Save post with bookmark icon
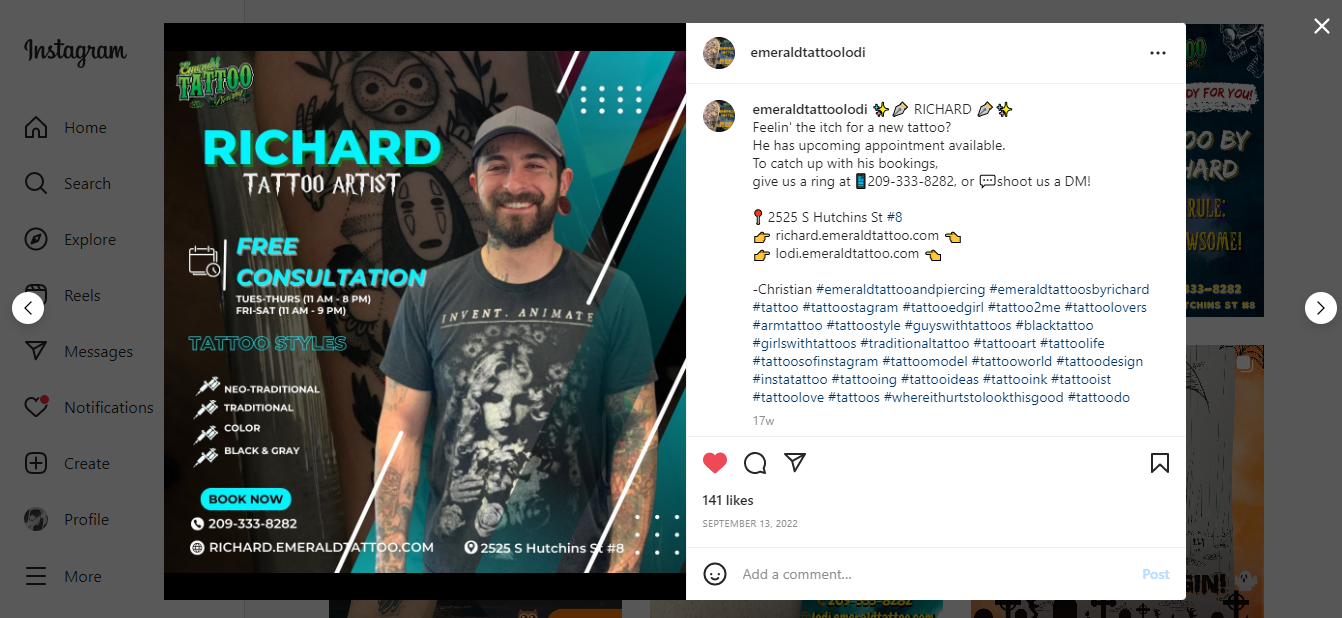The width and height of the screenshot is (1342, 618). tap(1160, 463)
